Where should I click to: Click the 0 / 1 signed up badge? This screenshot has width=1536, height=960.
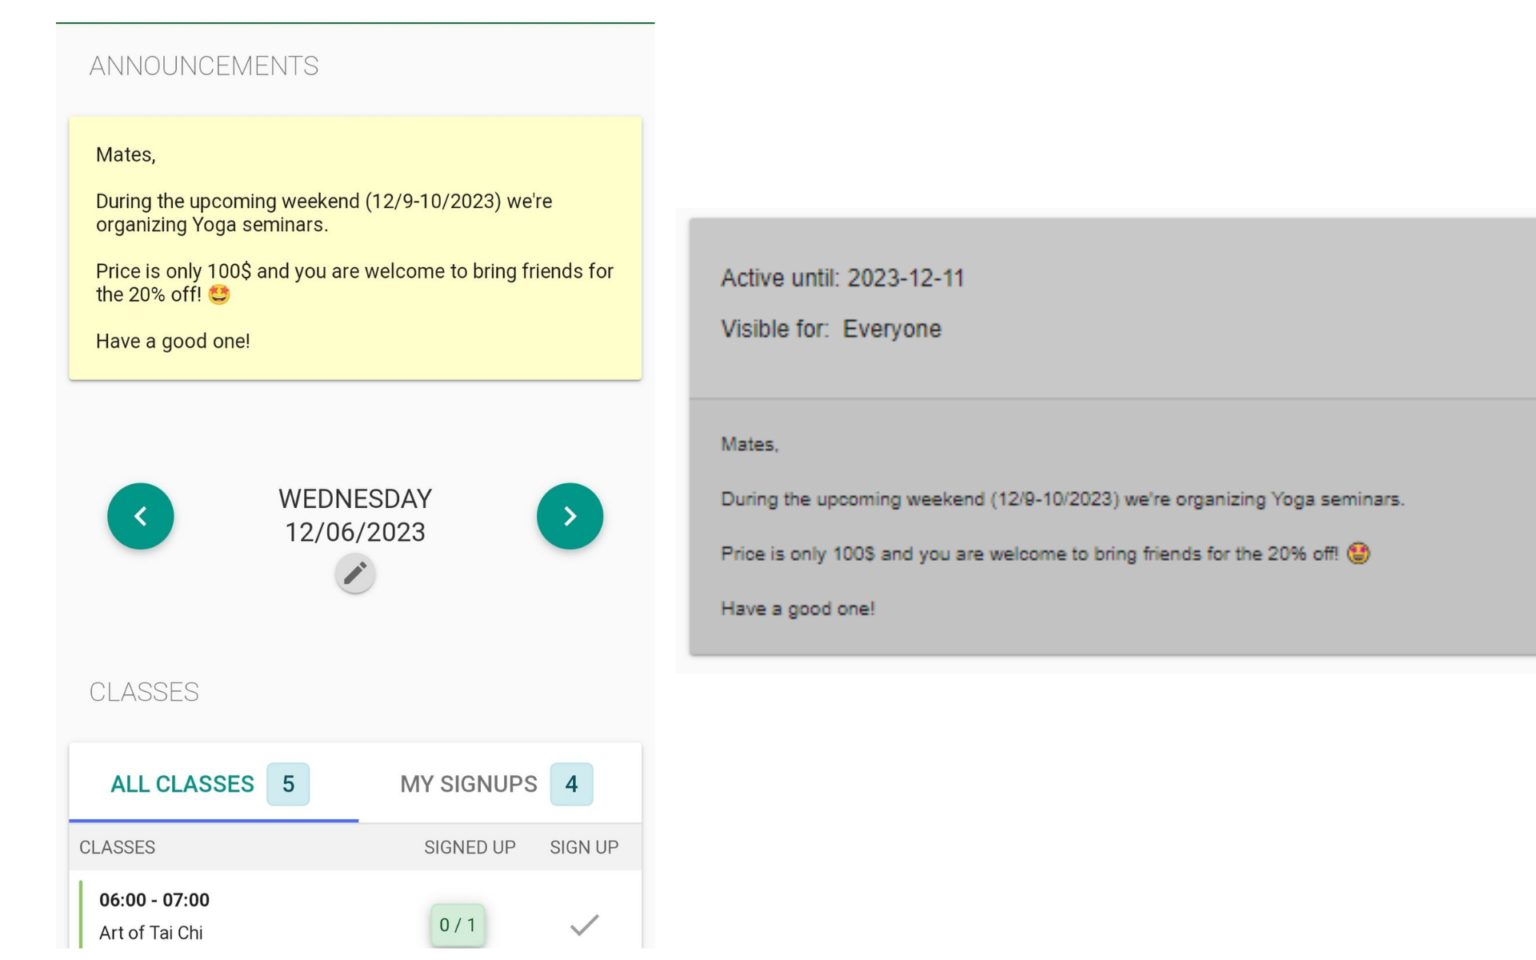pyautogui.click(x=458, y=925)
